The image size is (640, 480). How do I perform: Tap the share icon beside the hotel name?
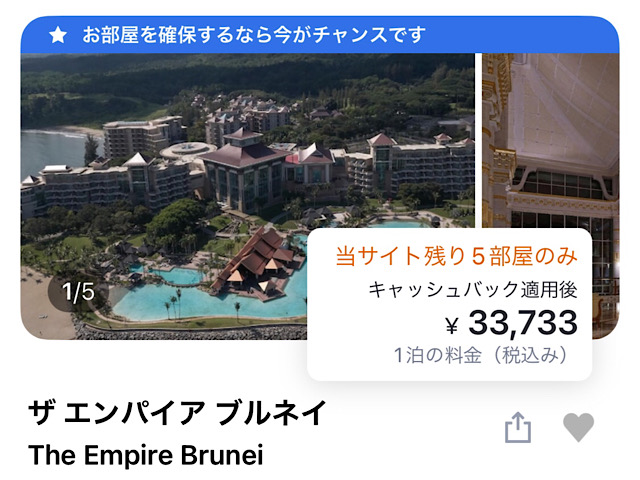(x=518, y=427)
